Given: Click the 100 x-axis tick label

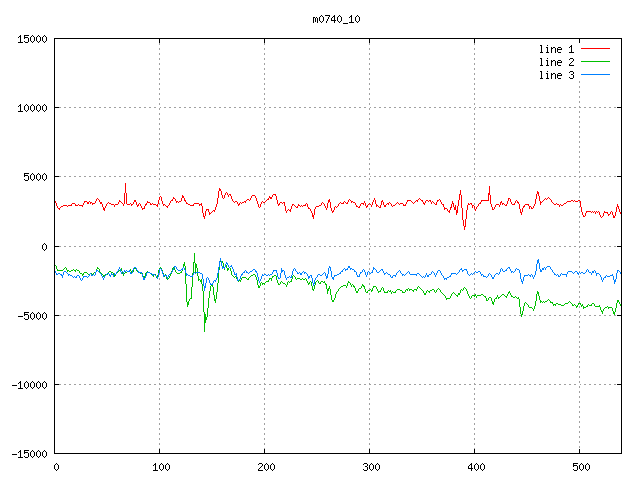Looking at the screenshot, I should pos(160,466).
